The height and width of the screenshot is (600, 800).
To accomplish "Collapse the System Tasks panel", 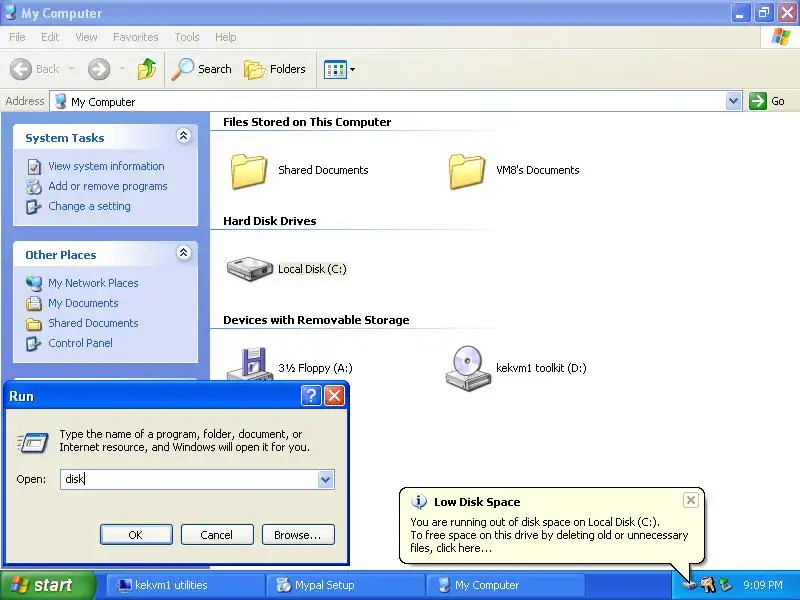I will 183,136.
